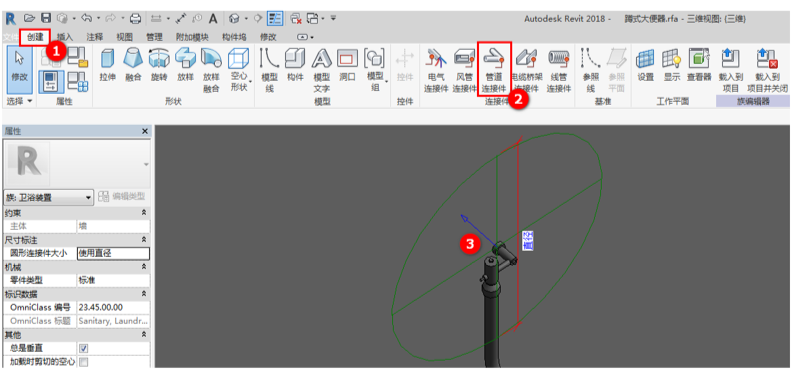796x380 pixels.
Task: Draw a 参照线 reference line
Action: 590,70
